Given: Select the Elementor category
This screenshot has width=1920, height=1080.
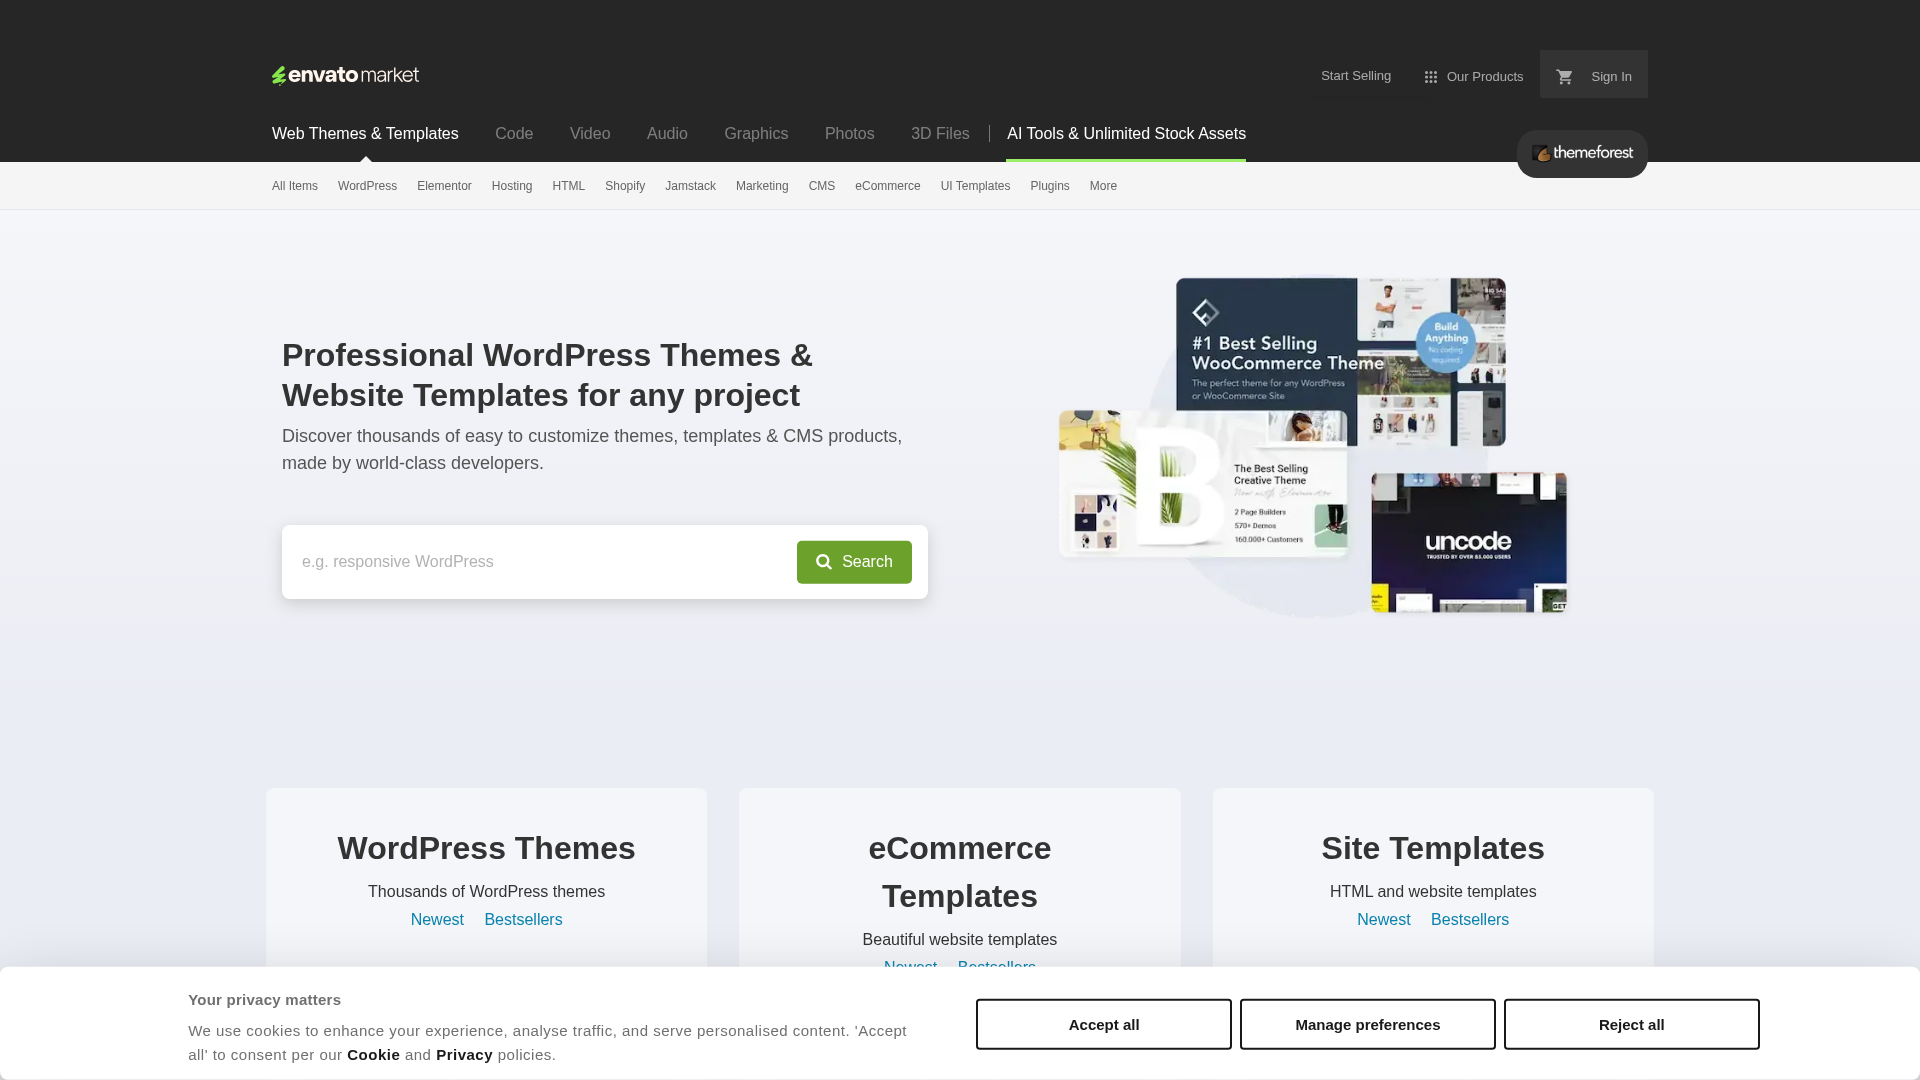Looking at the screenshot, I should coord(444,186).
